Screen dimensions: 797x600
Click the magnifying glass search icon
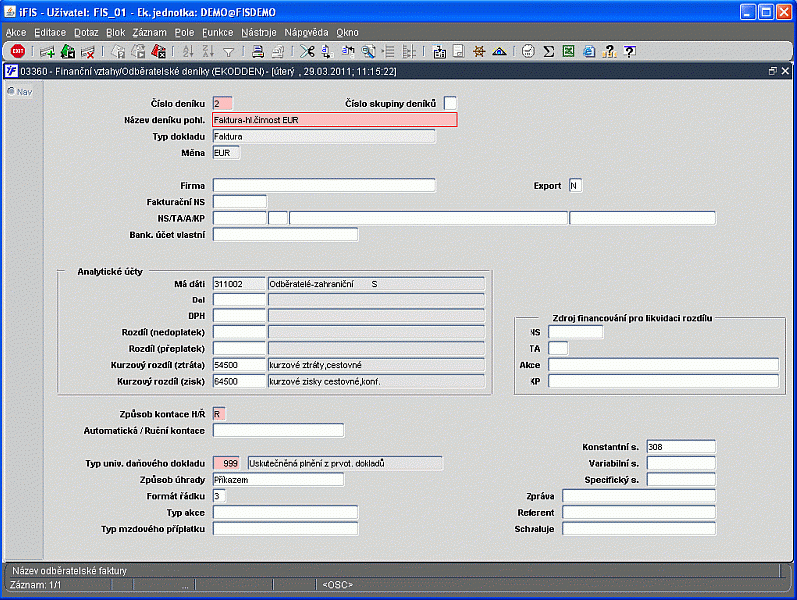[x=369, y=51]
